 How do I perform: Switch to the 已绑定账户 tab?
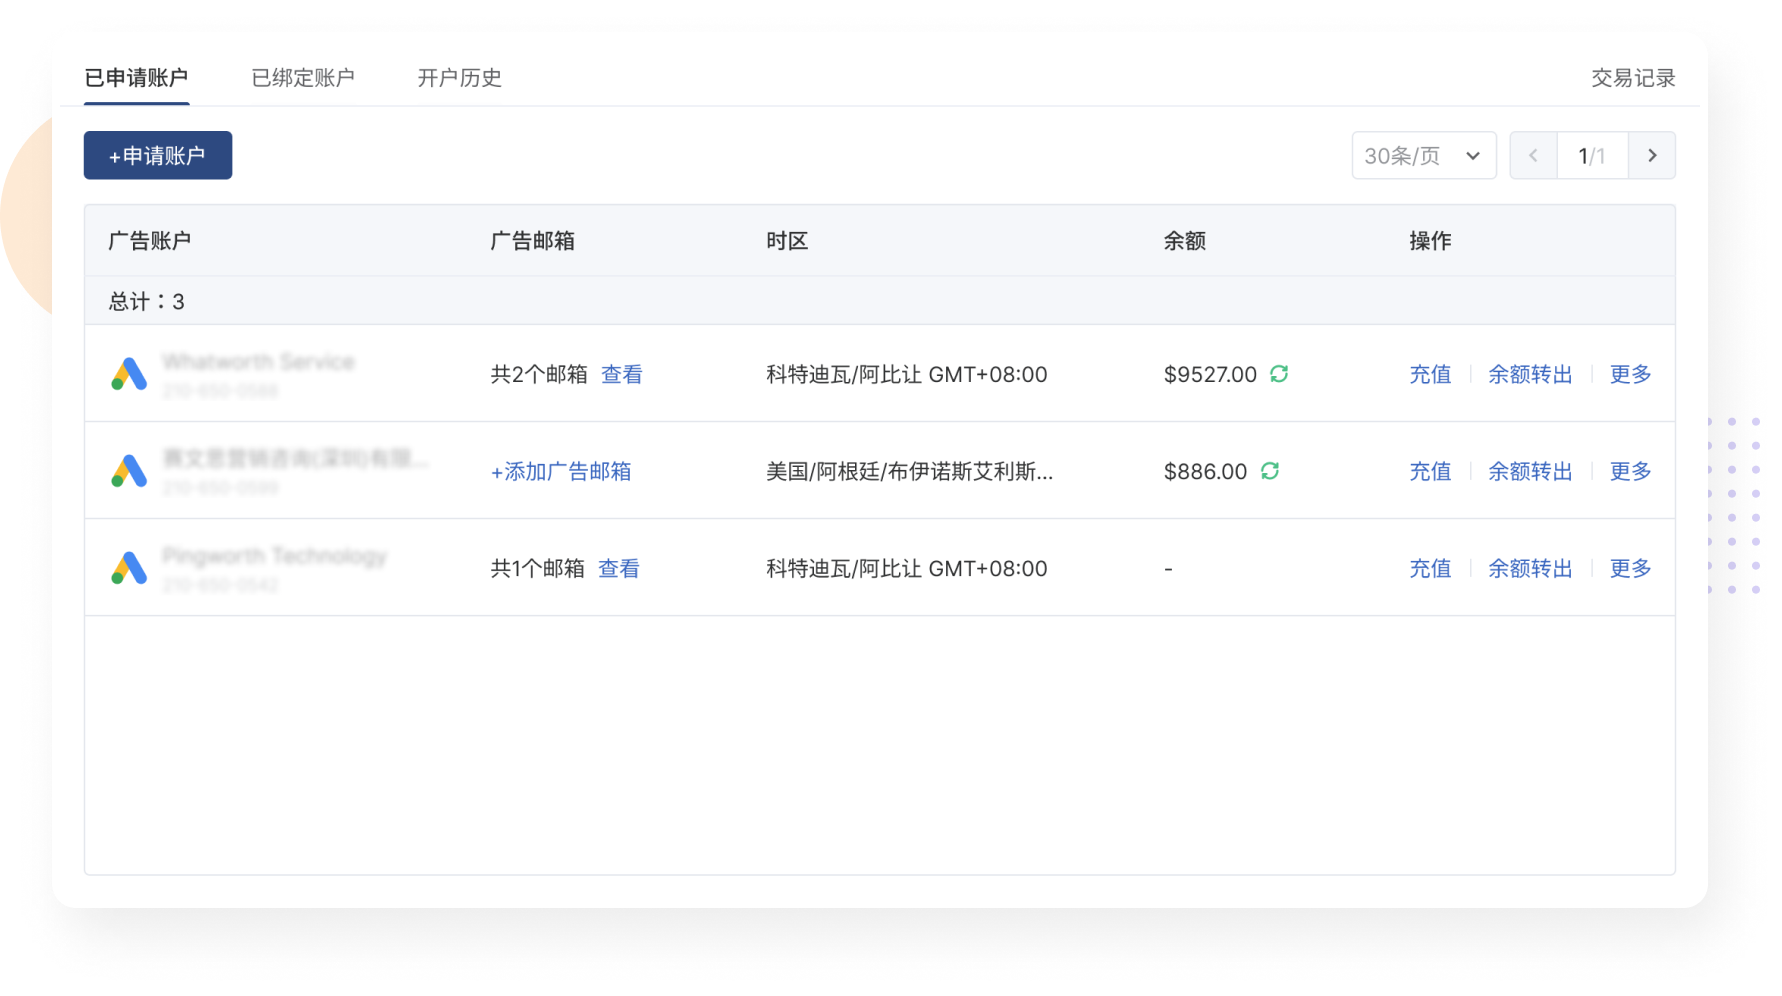pos(303,78)
